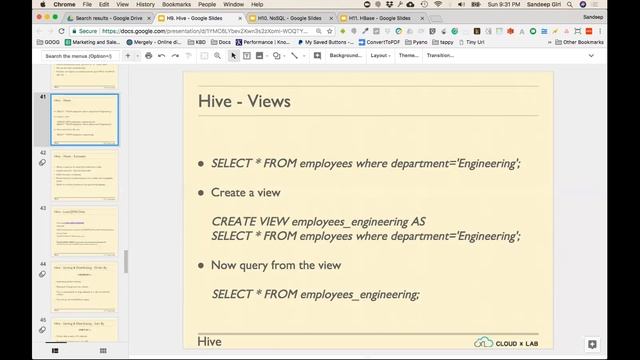
Task: Click 'SELECT * FROM employees_engineering;' line
Action: (316, 294)
